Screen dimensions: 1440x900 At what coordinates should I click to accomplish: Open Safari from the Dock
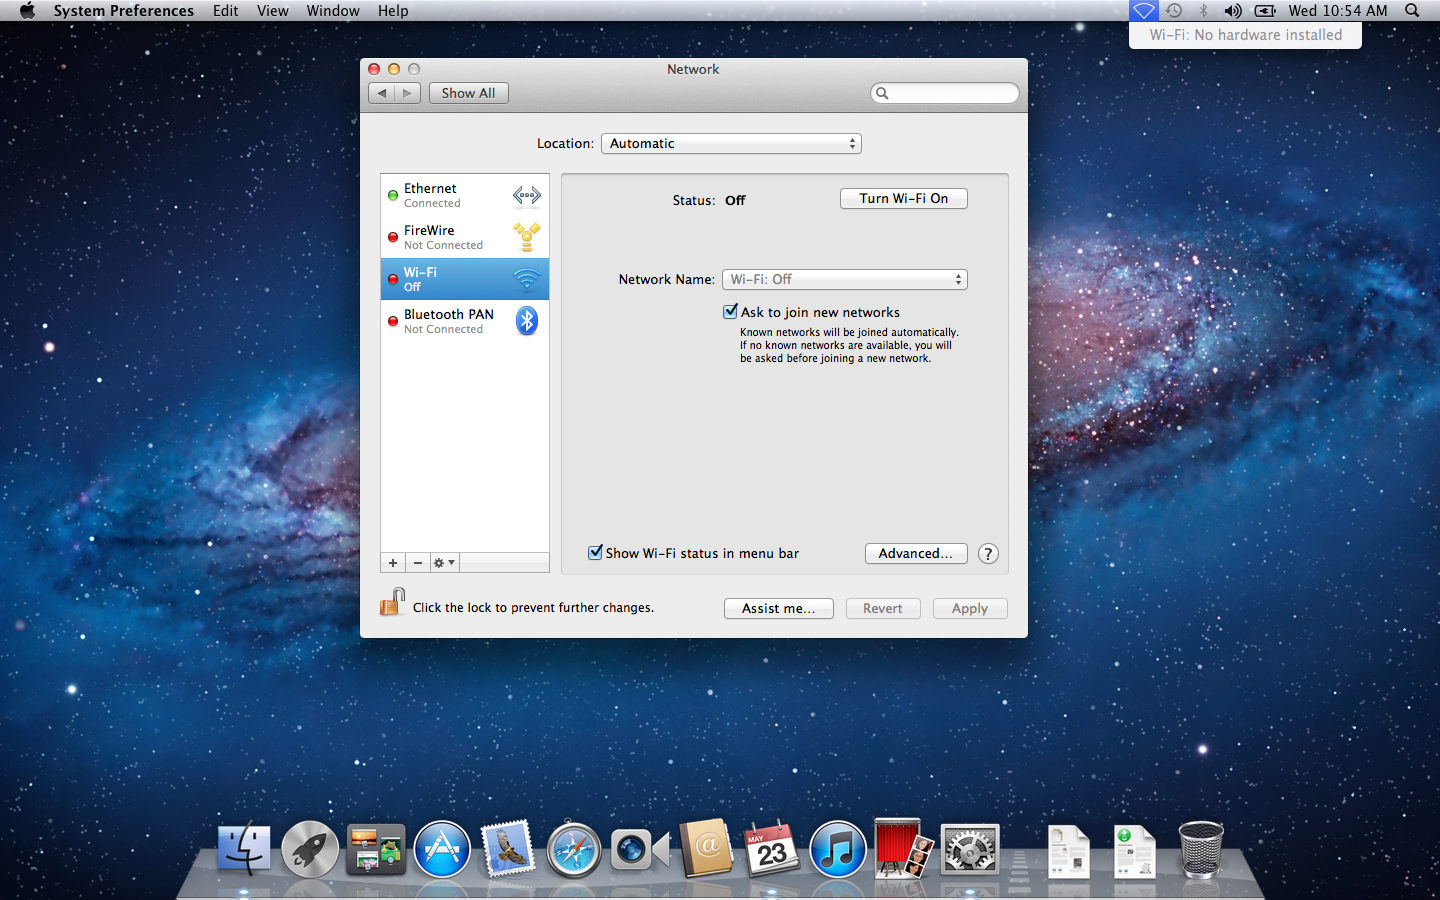click(x=574, y=850)
